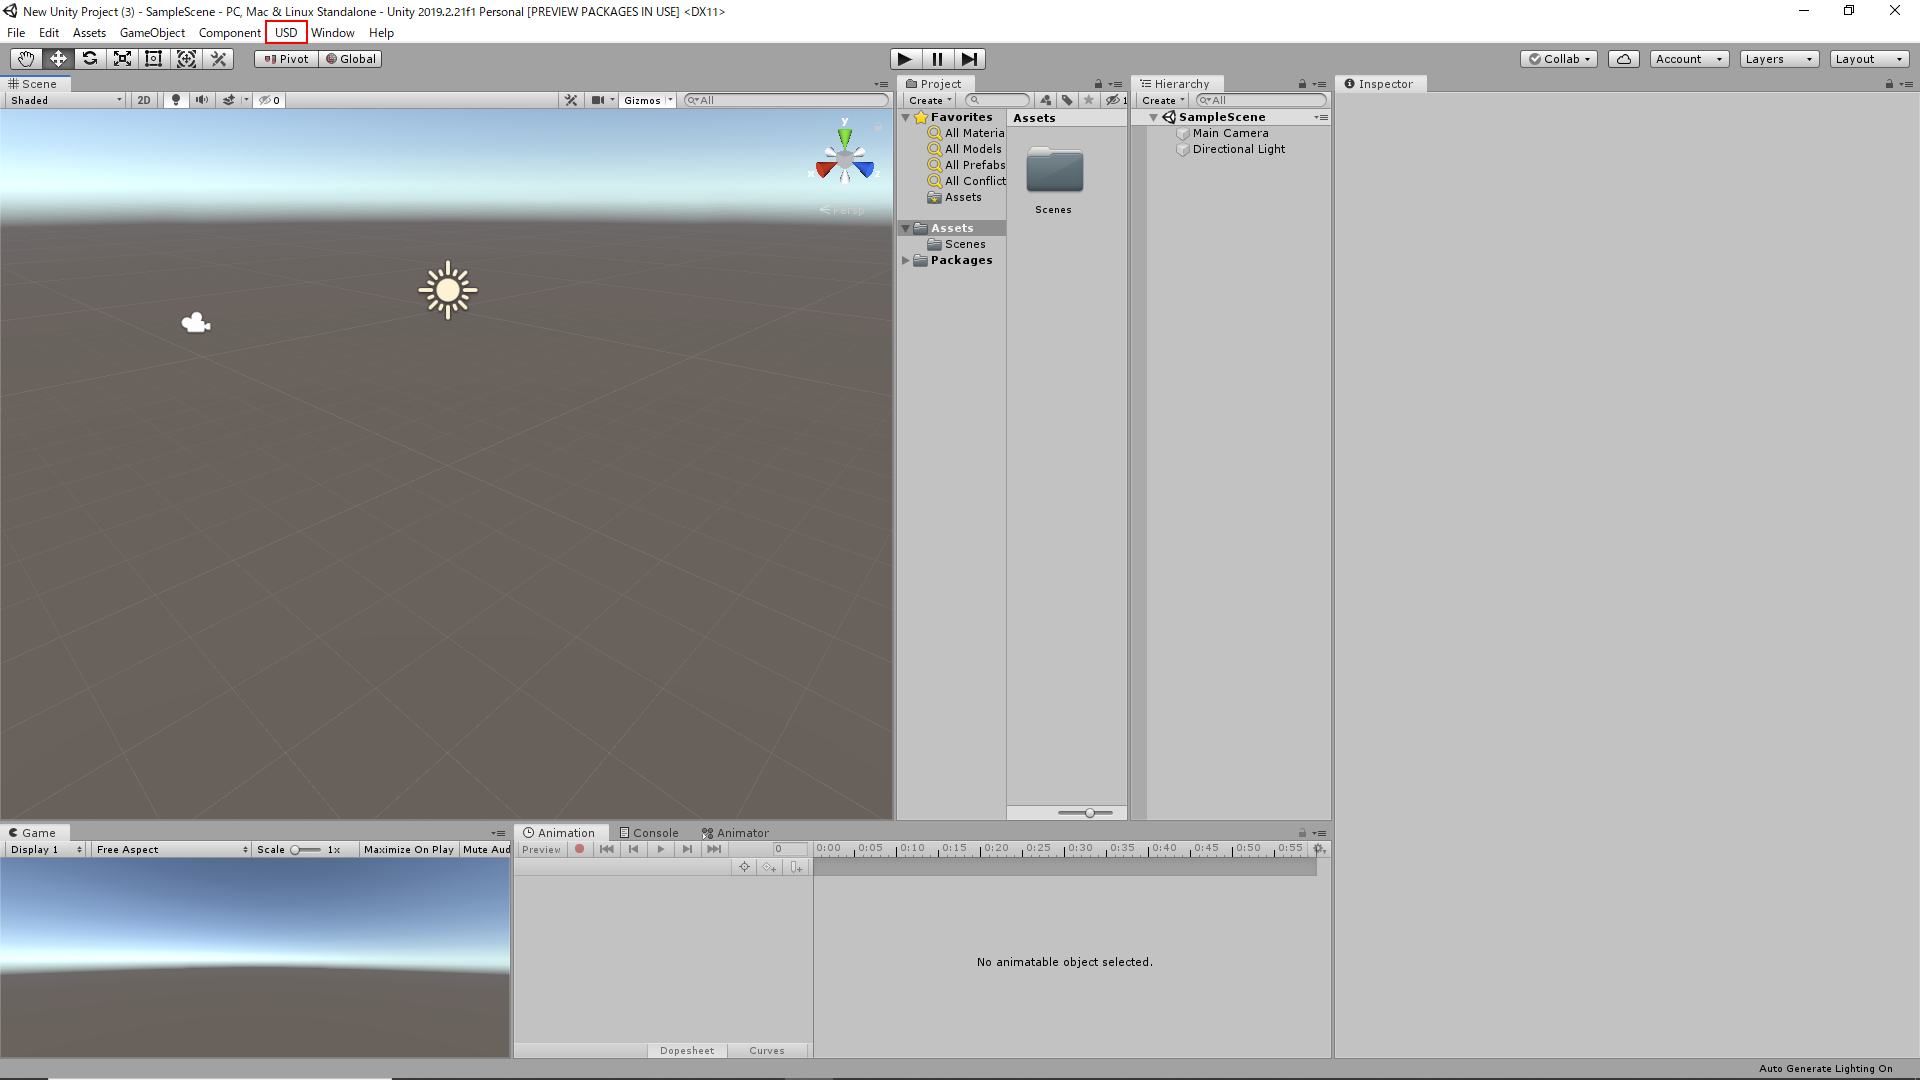The height and width of the screenshot is (1080, 1920).
Task: Select the Rect transform tool
Action: (154, 59)
